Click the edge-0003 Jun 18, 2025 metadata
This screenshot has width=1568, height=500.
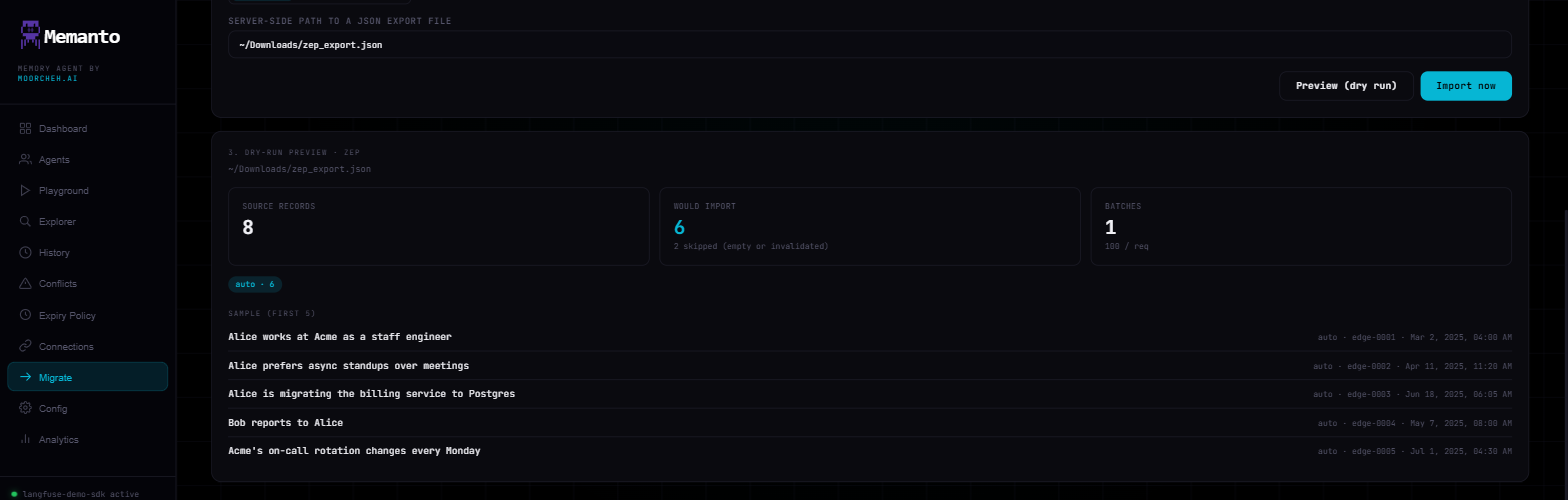click(x=1413, y=395)
